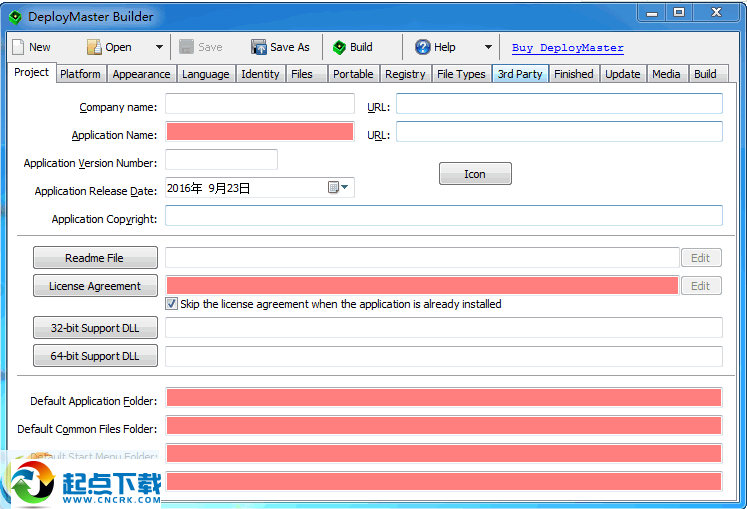Open the Update tab
Viewport: 747px width, 509px height.
tap(623, 74)
